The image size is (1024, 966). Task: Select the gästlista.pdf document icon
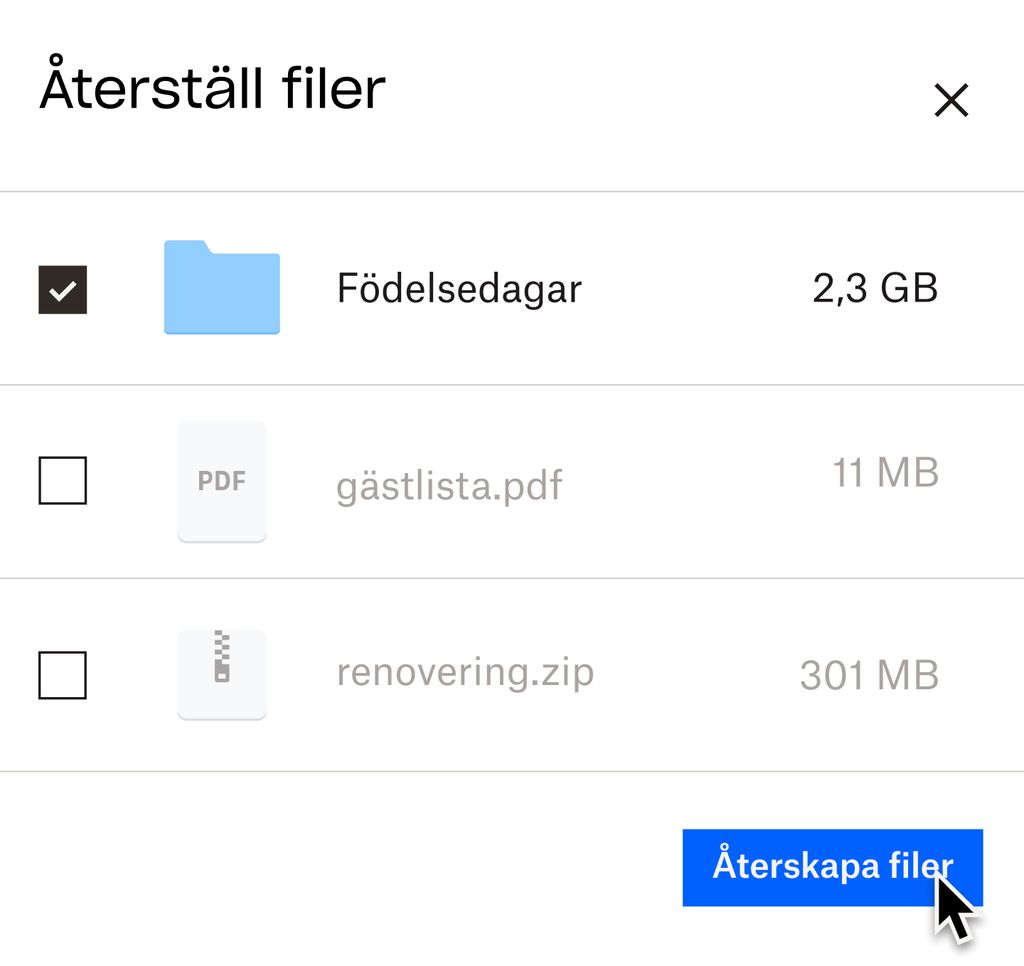tap(221, 481)
